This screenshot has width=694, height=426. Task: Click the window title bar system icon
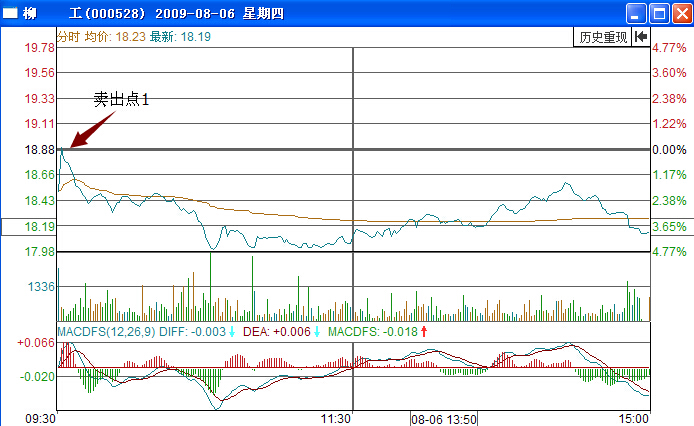[10, 13]
